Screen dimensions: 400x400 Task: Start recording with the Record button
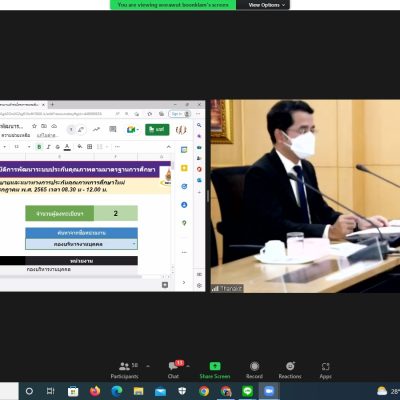(254, 370)
